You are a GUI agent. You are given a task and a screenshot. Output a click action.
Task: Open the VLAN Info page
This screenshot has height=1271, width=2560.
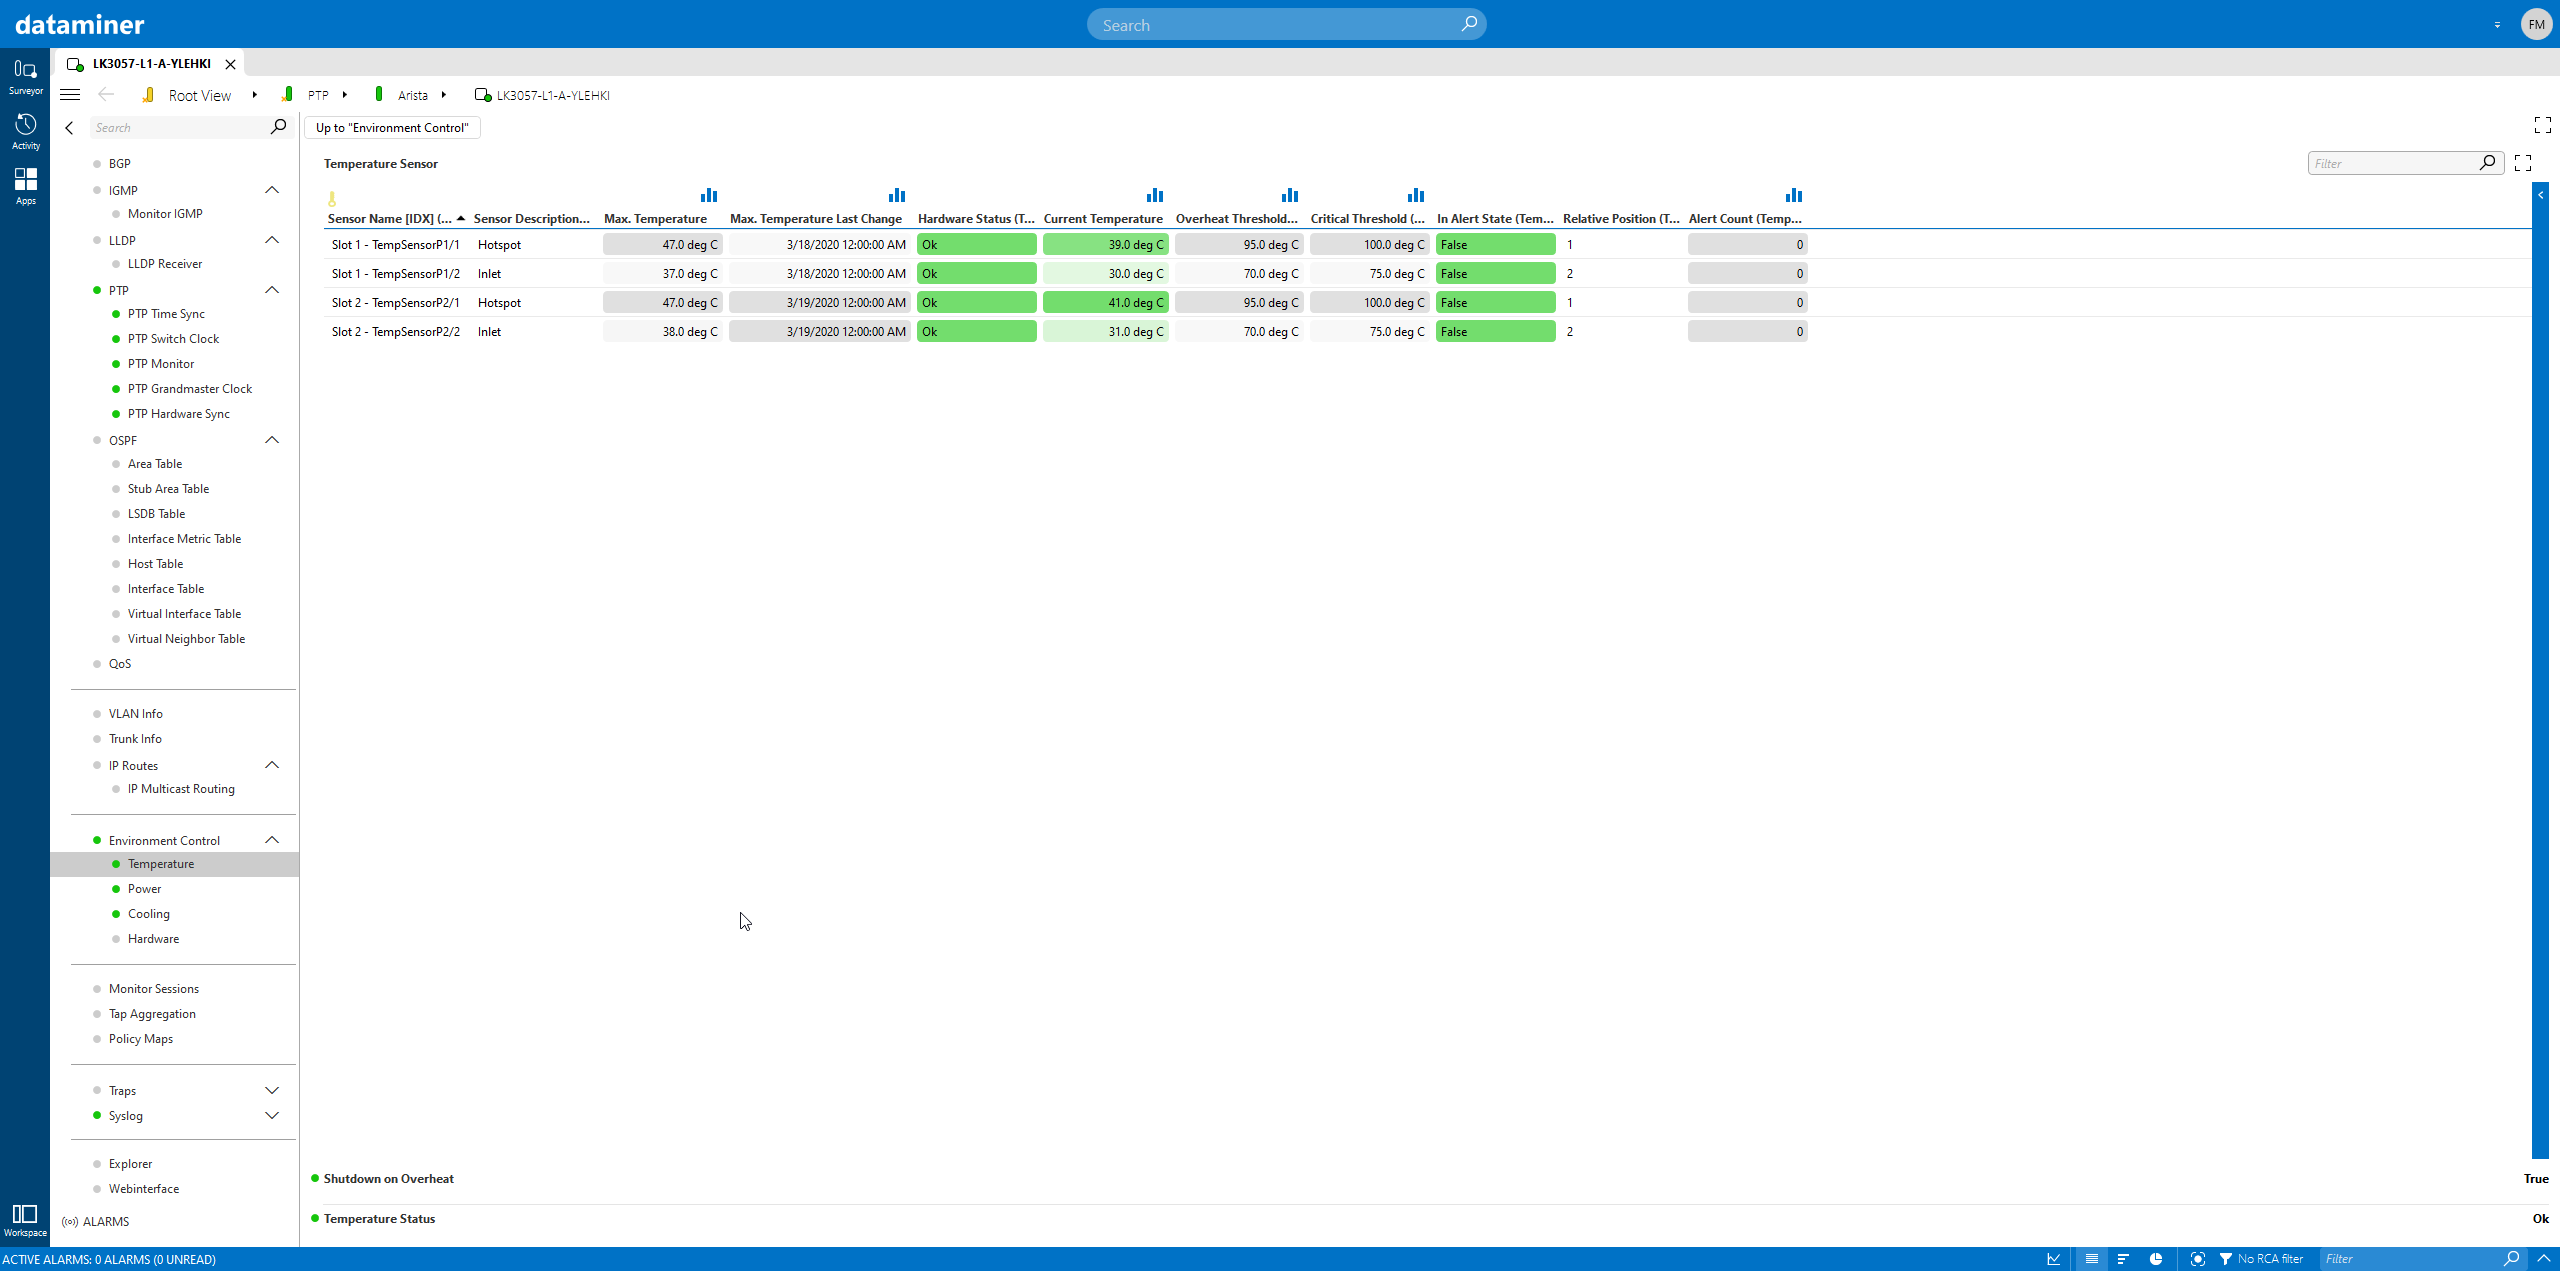pos(135,714)
